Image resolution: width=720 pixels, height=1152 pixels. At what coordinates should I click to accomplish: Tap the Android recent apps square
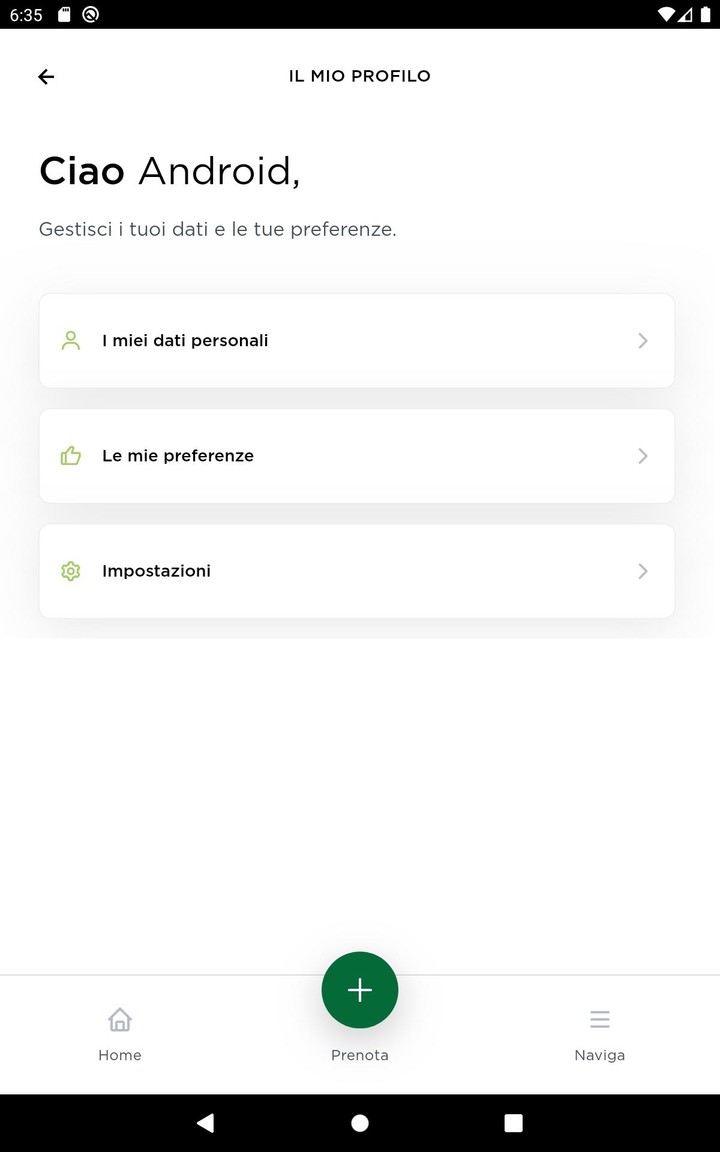513,1123
